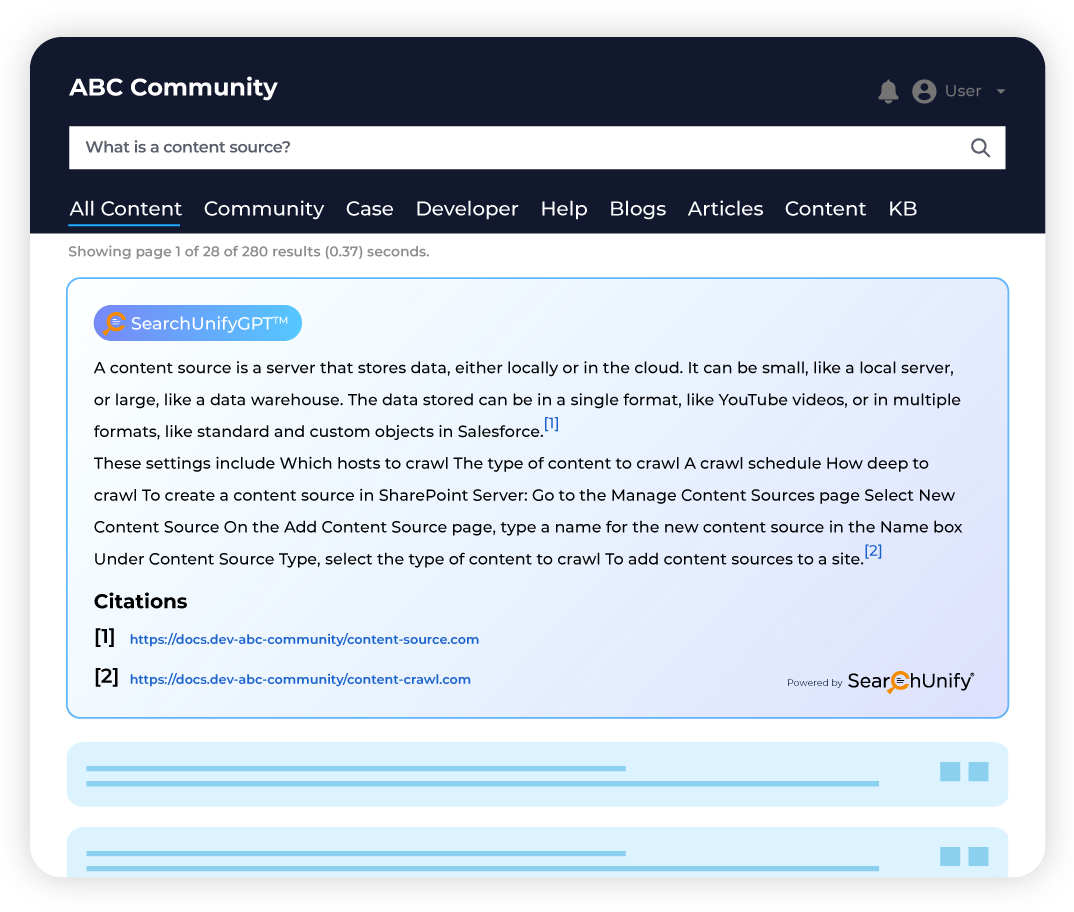Show the Articles tab
1074x912 pixels.
725,208
